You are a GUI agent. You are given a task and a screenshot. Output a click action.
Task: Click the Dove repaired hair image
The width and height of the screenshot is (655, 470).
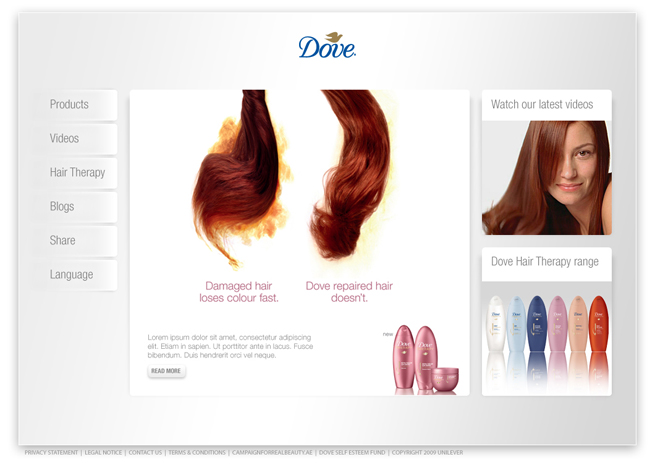(x=351, y=175)
